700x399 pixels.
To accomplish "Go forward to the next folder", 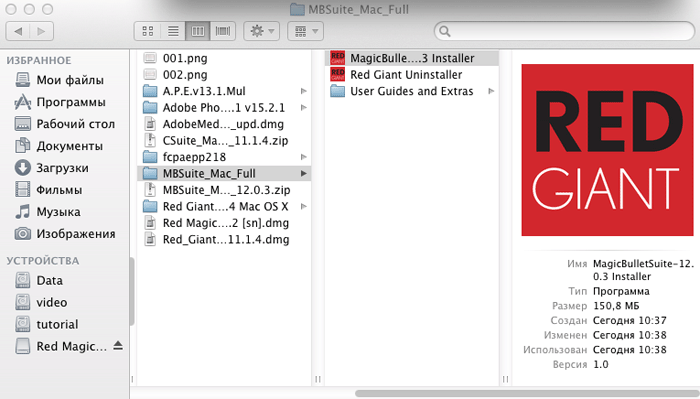I will tap(42, 31).
